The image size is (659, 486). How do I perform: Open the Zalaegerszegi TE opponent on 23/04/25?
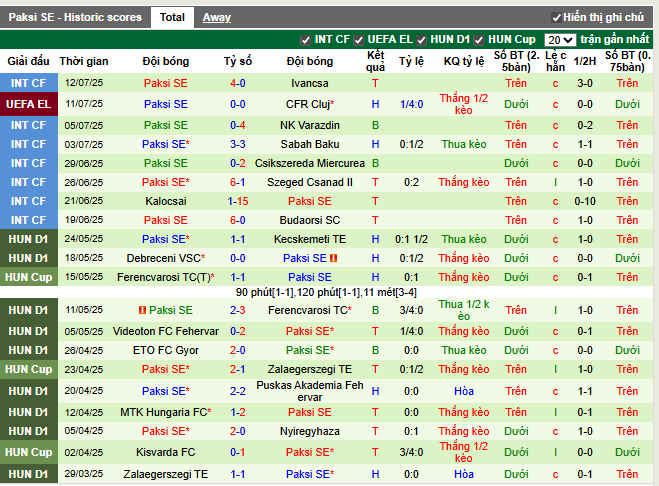pos(310,369)
